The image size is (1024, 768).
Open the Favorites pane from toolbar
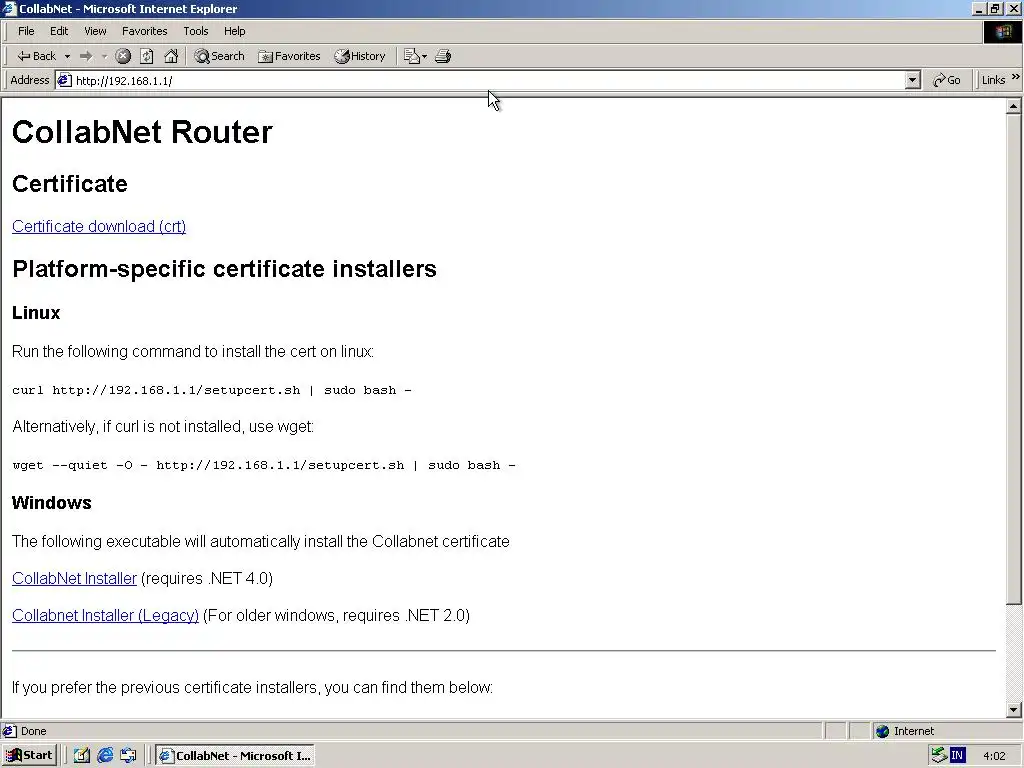(x=289, y=56)
